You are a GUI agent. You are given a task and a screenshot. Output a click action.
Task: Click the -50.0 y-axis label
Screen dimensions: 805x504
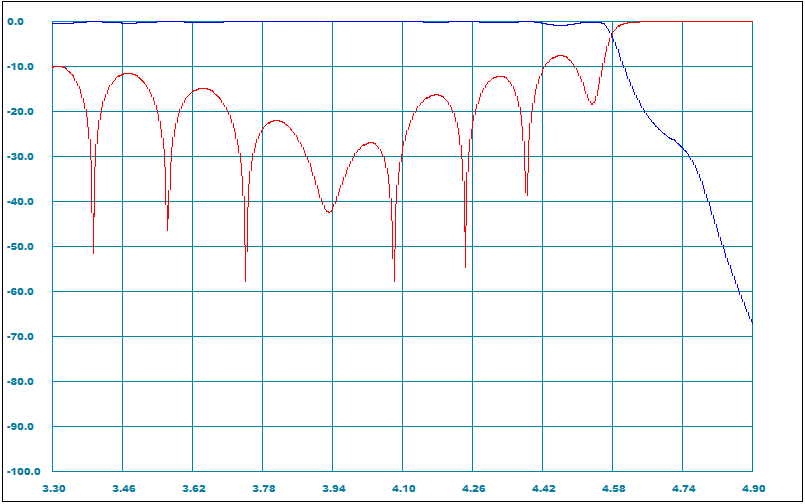[24, 247]
